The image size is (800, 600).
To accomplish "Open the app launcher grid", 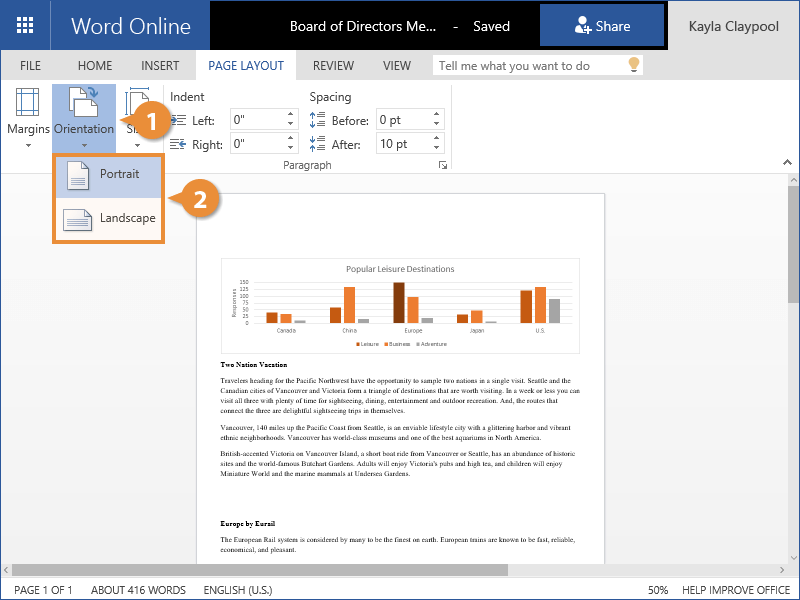I will [x=25, y=27].
